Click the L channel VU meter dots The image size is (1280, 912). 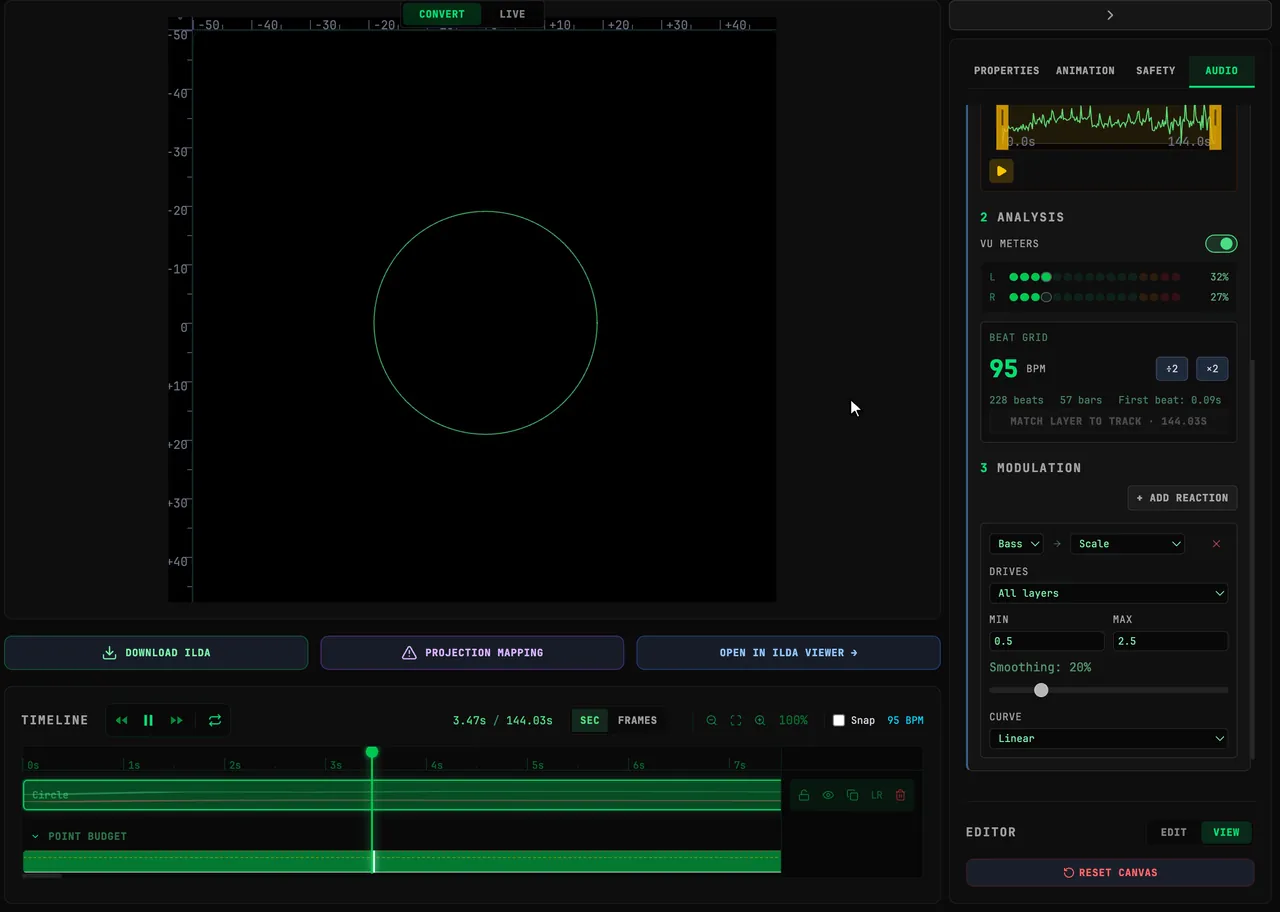coord(1095,277)
